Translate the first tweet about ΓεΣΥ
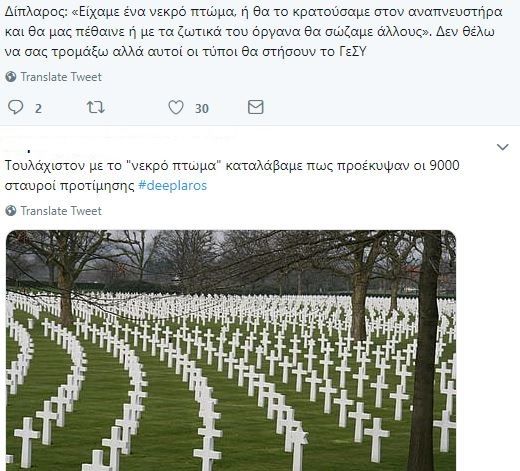This screenshot has height=471, width=520. [61, 77]
